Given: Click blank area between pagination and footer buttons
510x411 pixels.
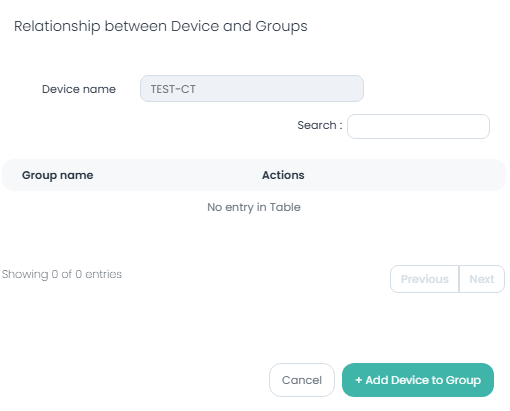Looking at the screenshot, I should [254, 328].
